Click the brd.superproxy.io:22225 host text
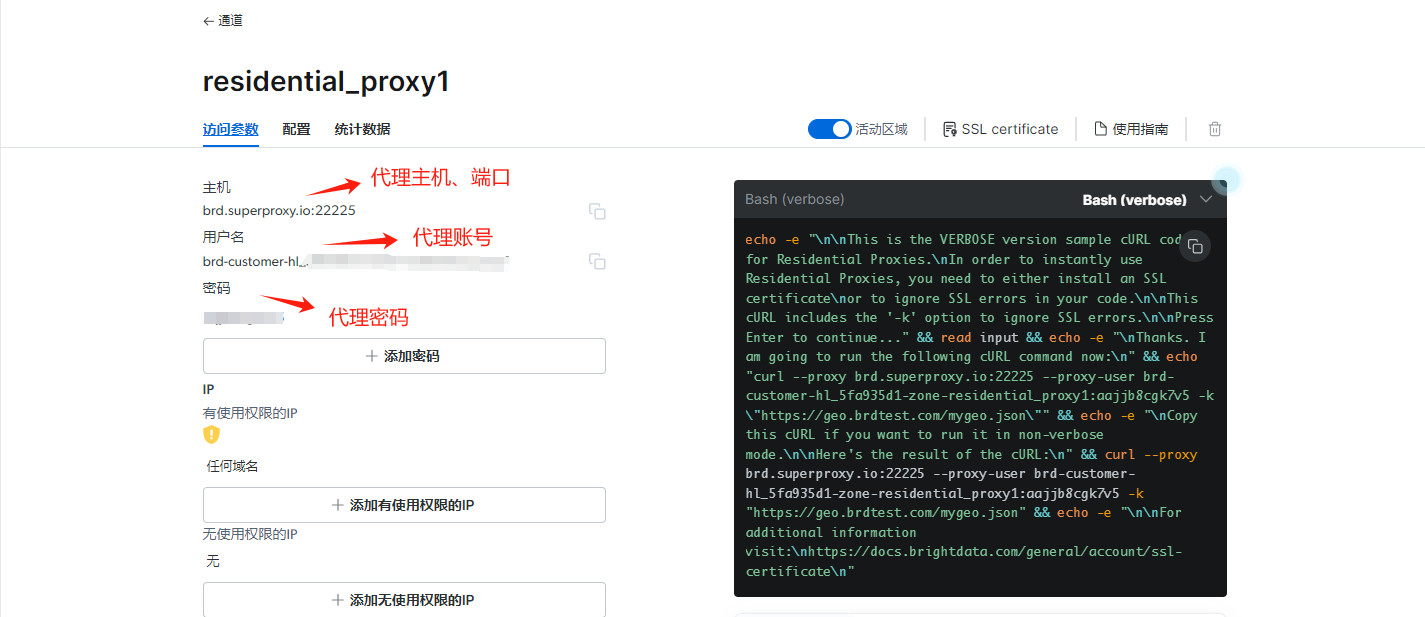The image size is (1425, 617). 279,211
